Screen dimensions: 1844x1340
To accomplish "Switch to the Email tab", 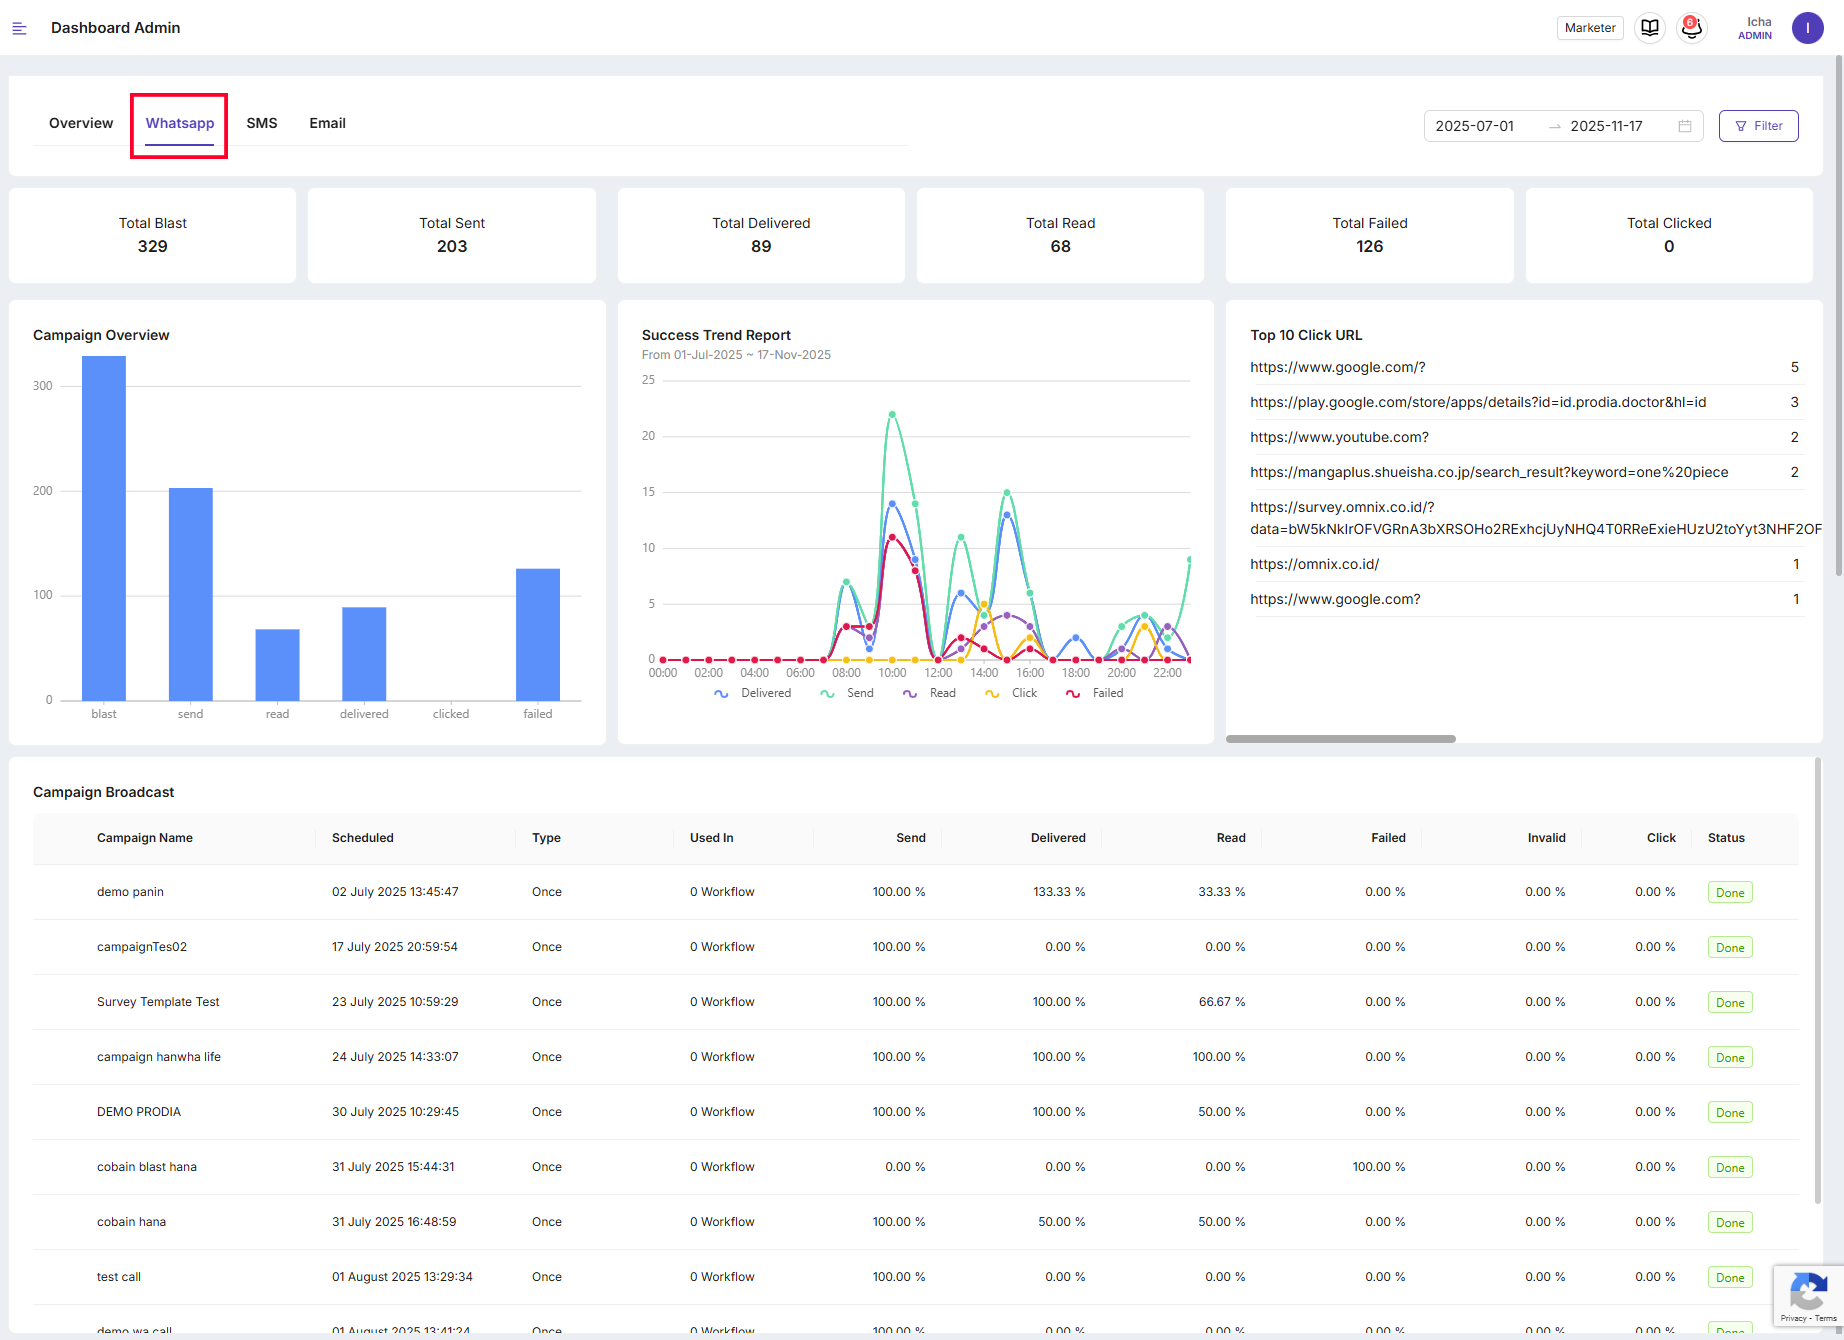I will (x=327, y=123).
